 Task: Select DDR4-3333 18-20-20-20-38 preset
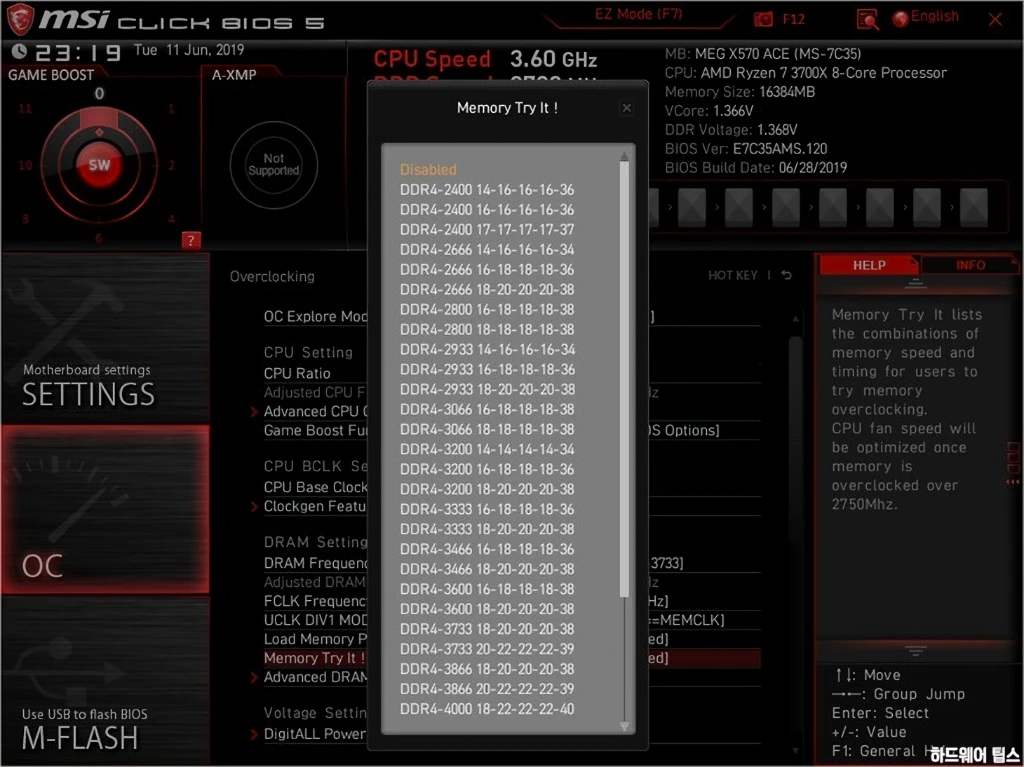coord(487,529)
